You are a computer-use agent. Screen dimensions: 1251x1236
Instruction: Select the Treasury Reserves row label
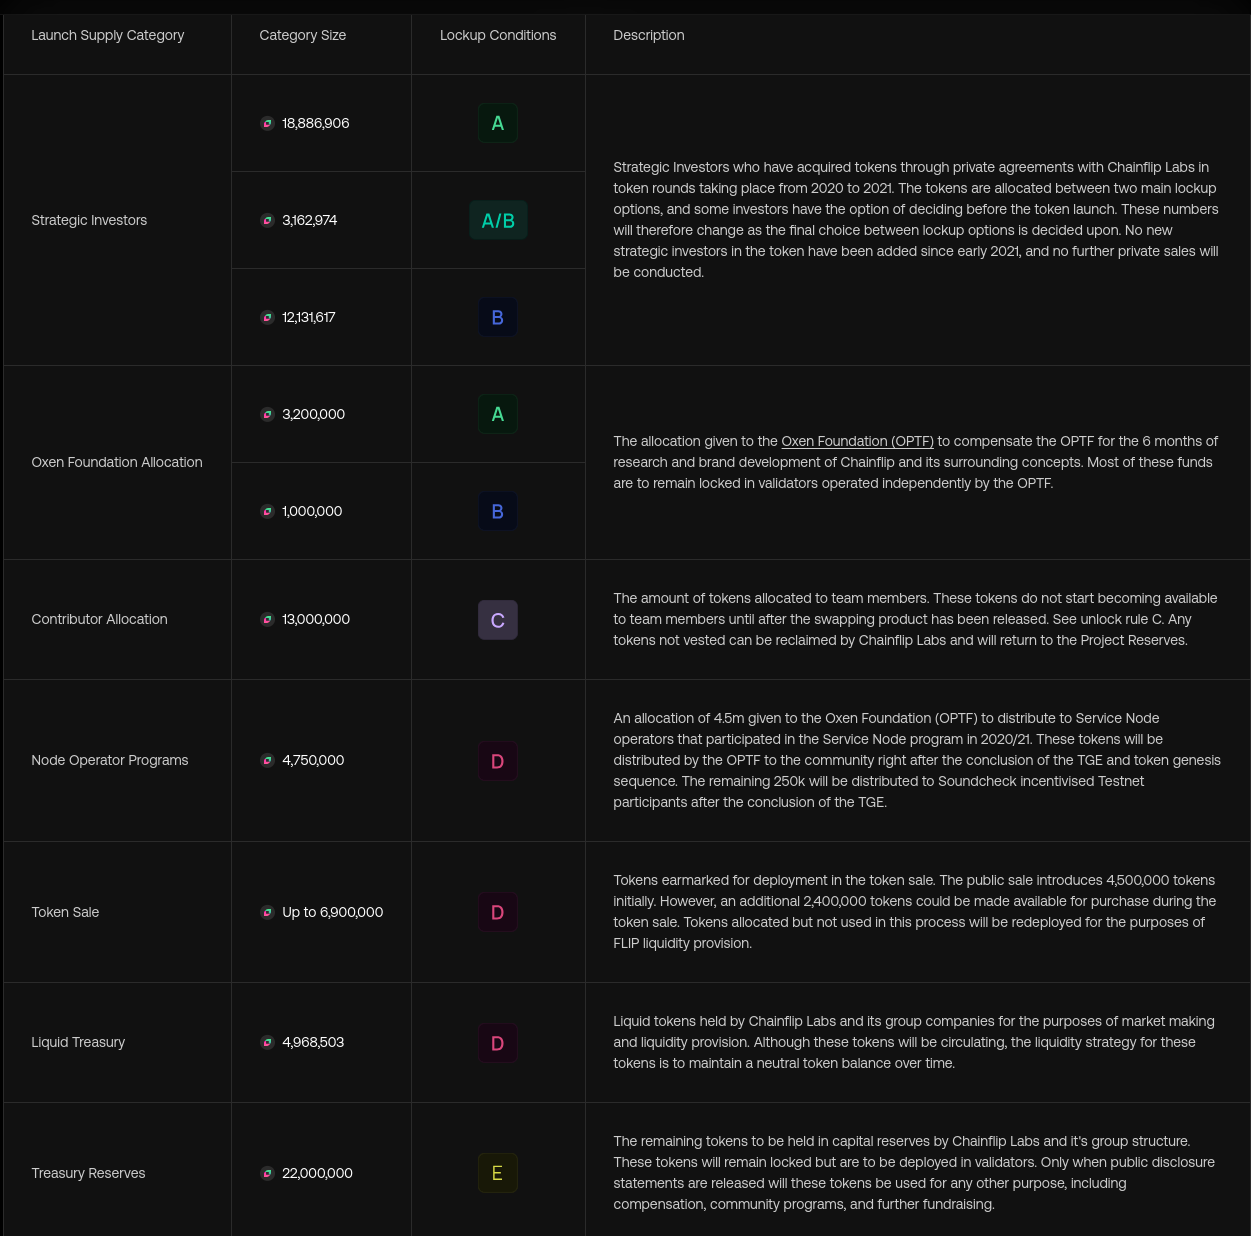88,1173
